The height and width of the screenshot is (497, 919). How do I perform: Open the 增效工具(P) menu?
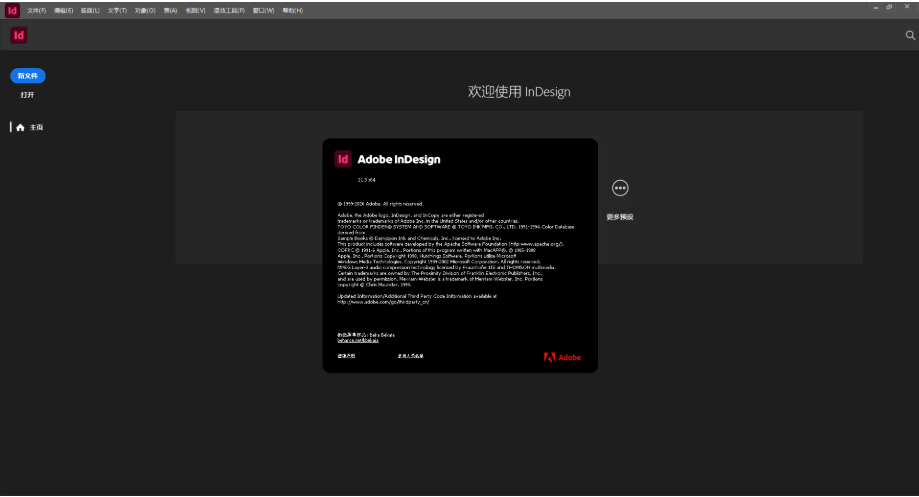(229, 11)
